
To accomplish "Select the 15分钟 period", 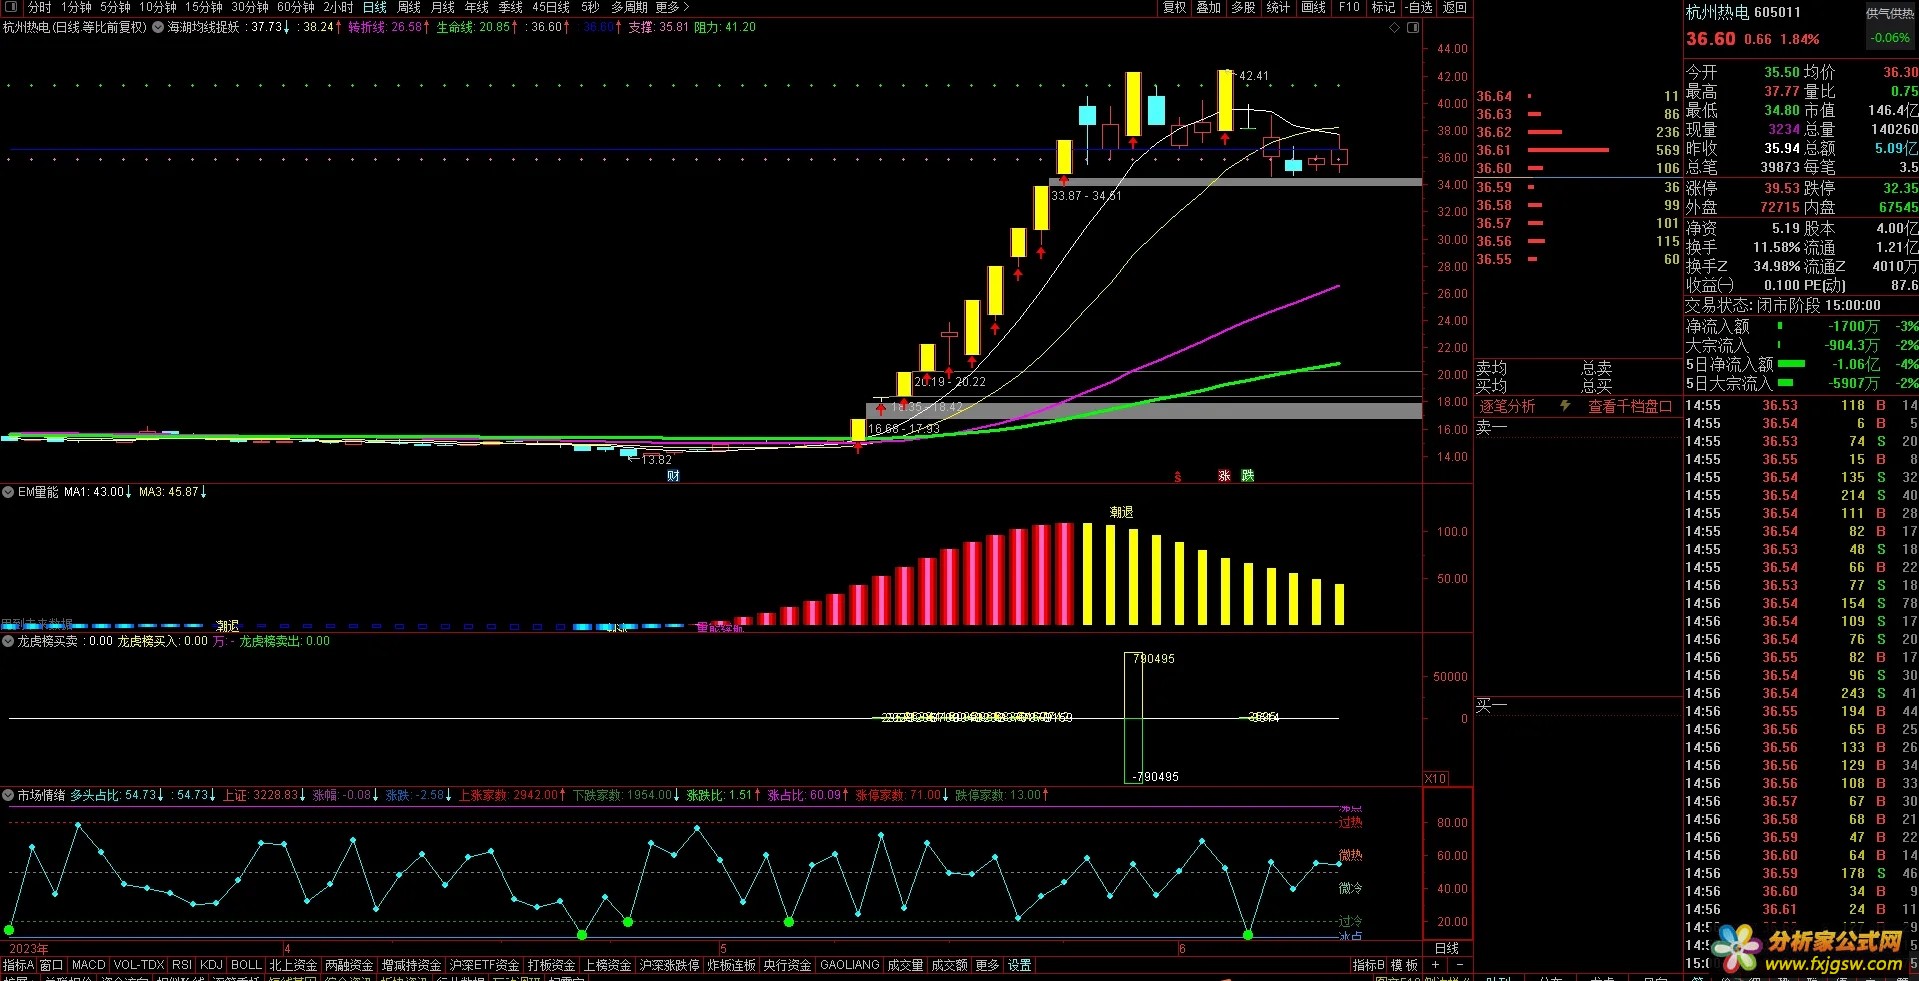I will (204, 7).
